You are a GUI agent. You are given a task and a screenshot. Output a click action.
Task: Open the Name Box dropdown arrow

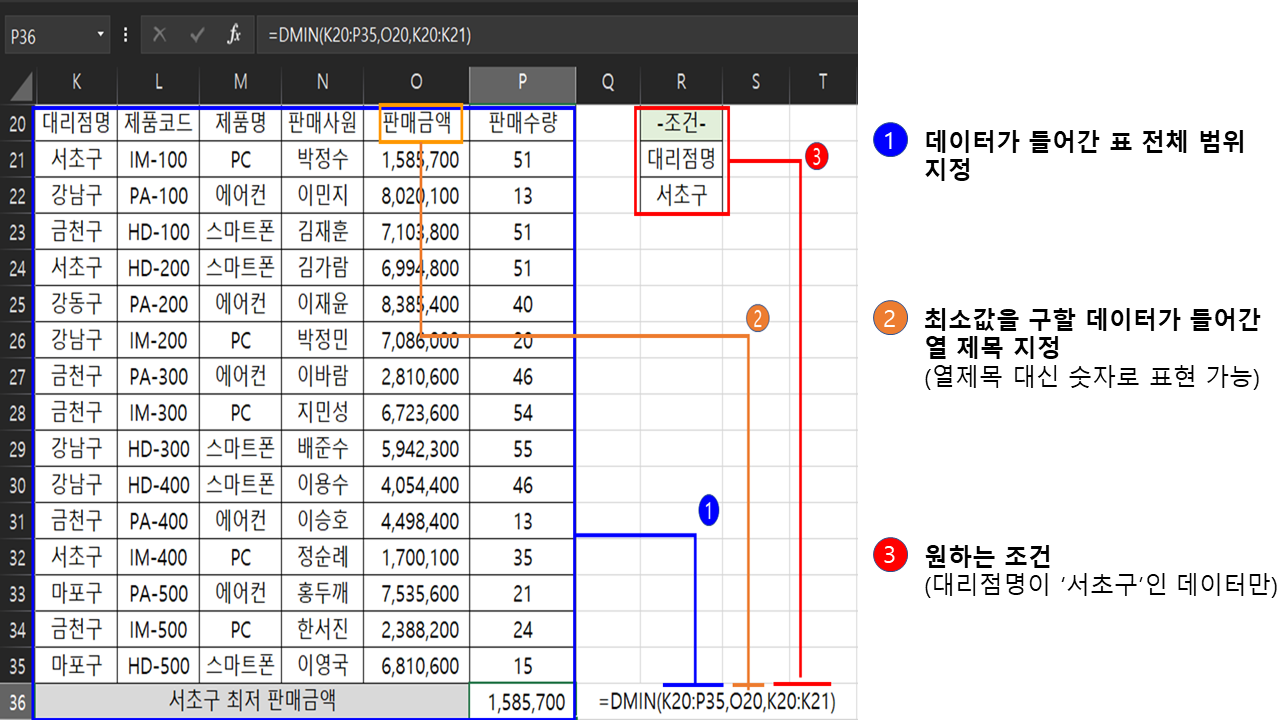(x=101, y=35)
